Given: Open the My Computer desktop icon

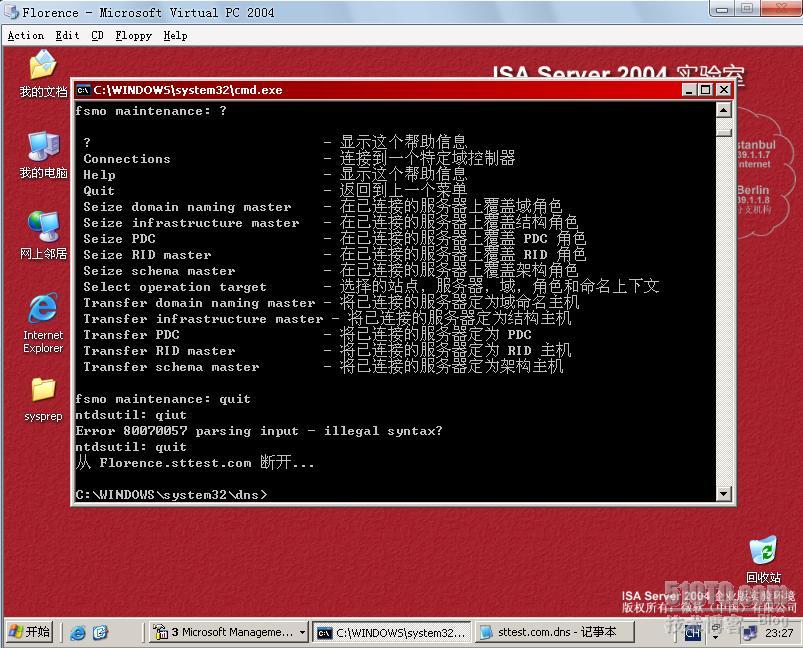Looking at the screenshot, I should 43,155.
